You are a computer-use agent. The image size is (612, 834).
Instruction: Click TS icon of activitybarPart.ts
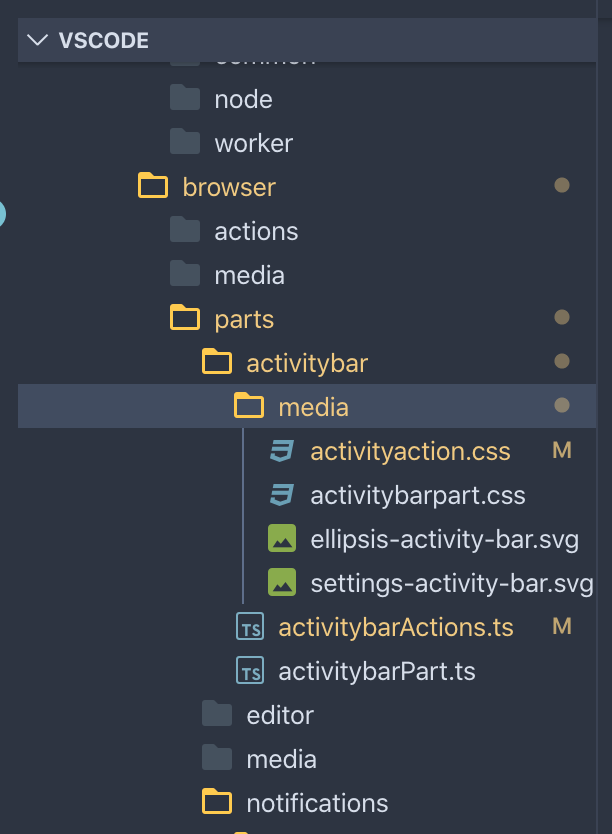coord(250,671)
